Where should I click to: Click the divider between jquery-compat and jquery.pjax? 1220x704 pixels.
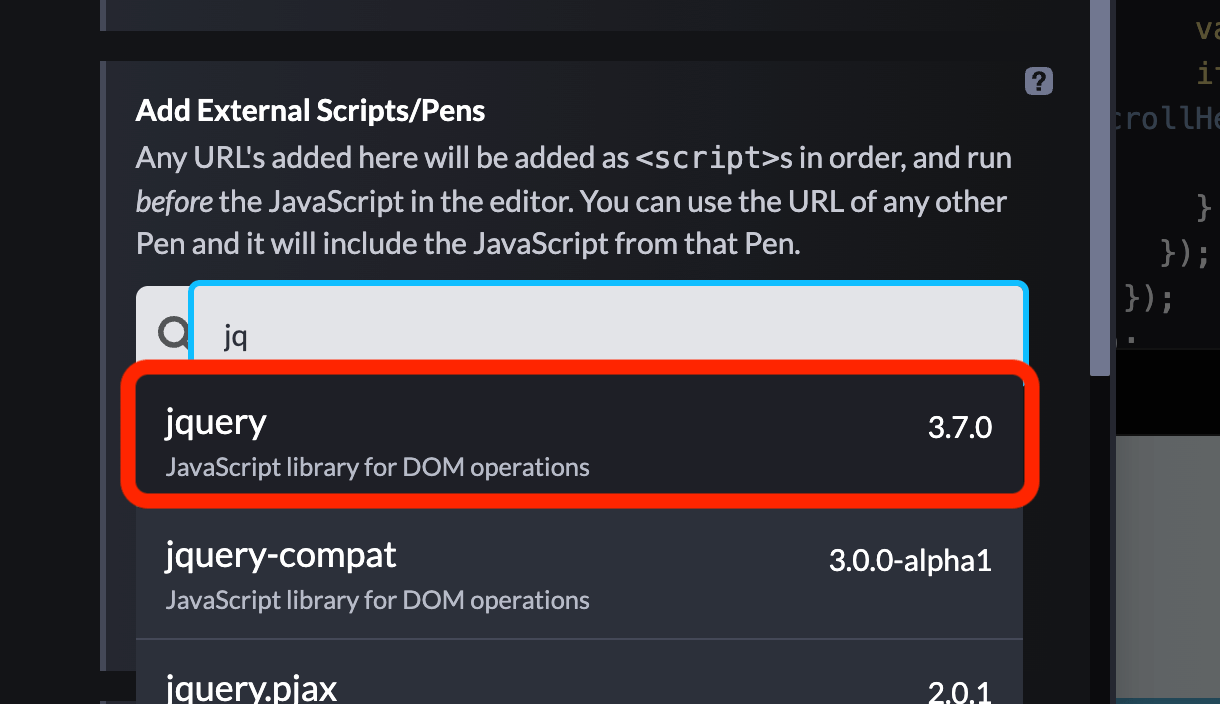(x=580, y=637)
